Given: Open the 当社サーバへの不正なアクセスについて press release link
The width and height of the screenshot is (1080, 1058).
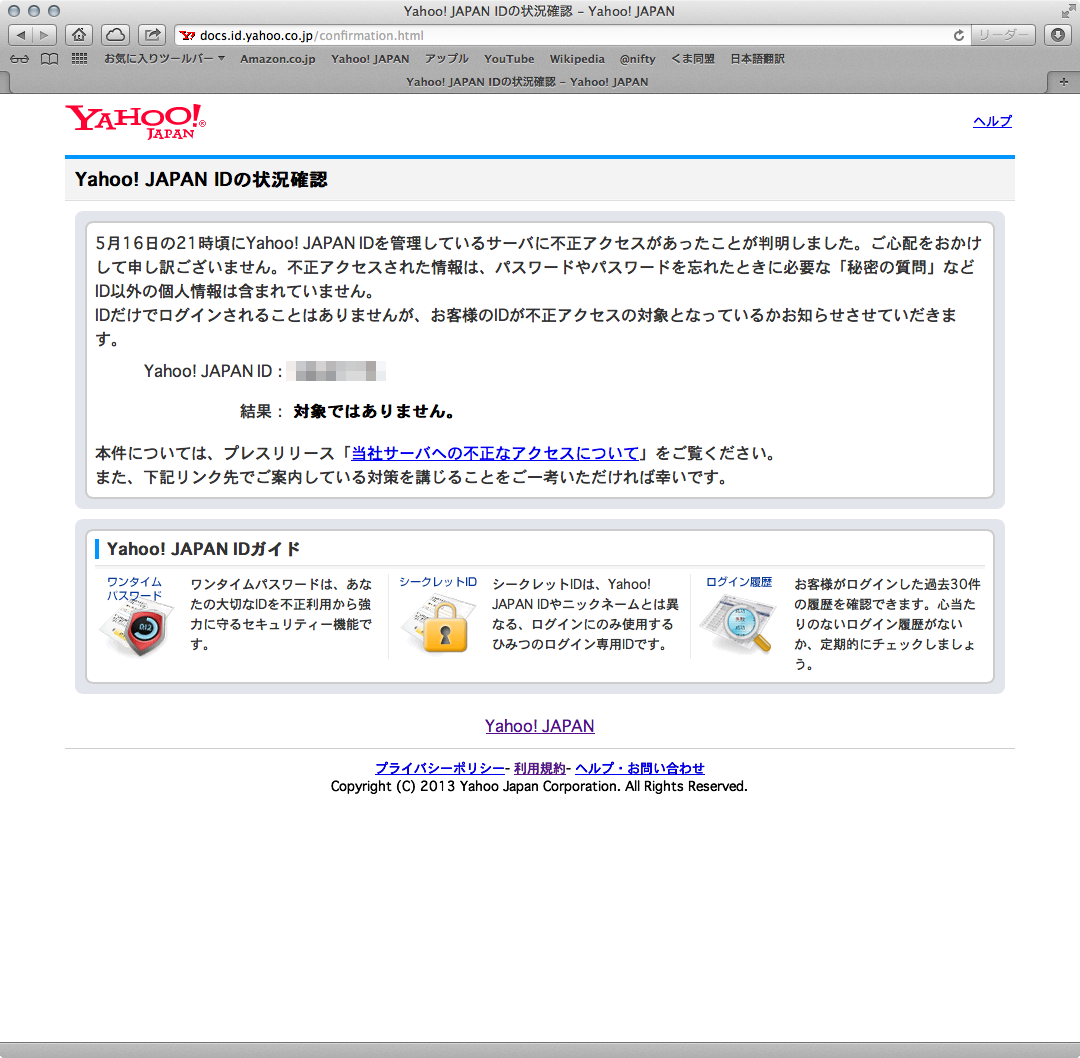Looking at the screenshot, I should (495, 453).
